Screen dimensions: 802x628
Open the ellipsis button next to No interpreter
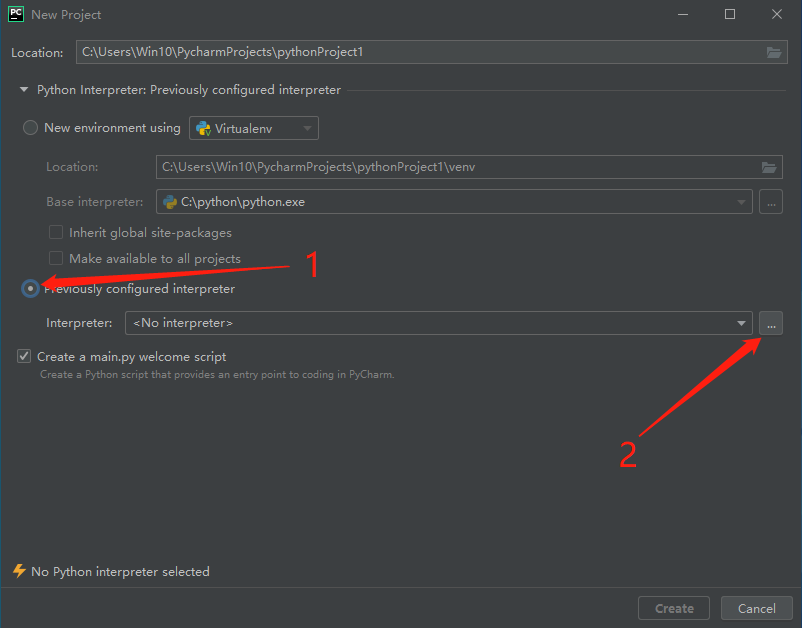click(771, 323)
